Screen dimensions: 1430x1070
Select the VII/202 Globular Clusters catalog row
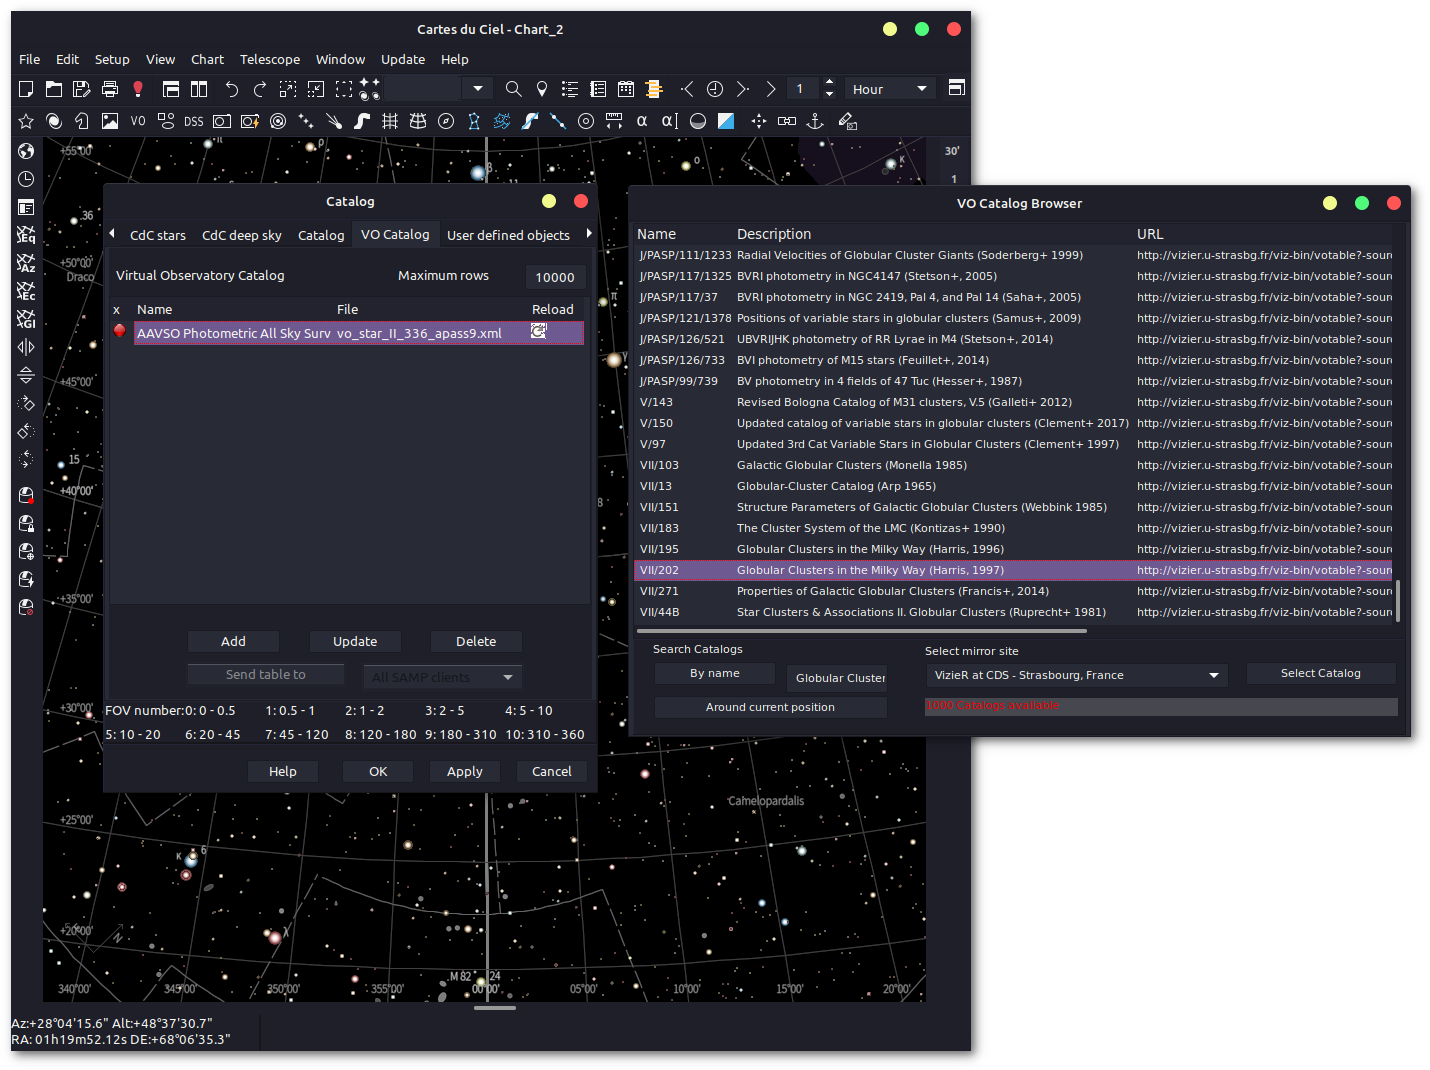tap(1014, 570)
